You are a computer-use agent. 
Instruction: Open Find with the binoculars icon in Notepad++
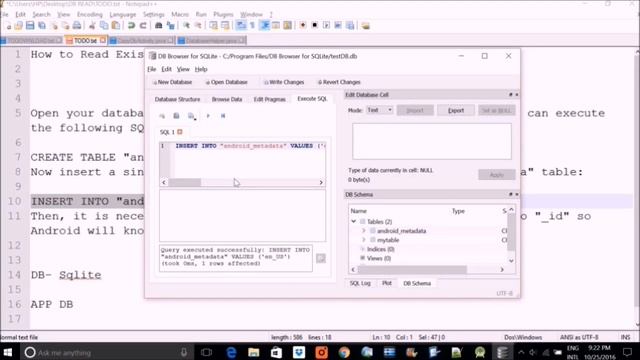tap(158, 26)
